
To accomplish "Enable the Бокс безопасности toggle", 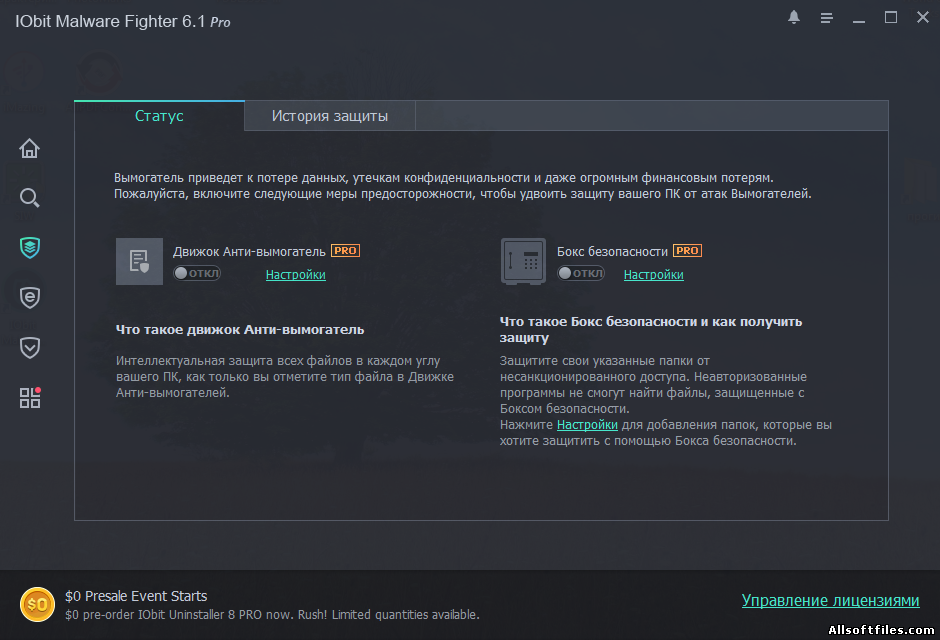I will coord(581,273).
